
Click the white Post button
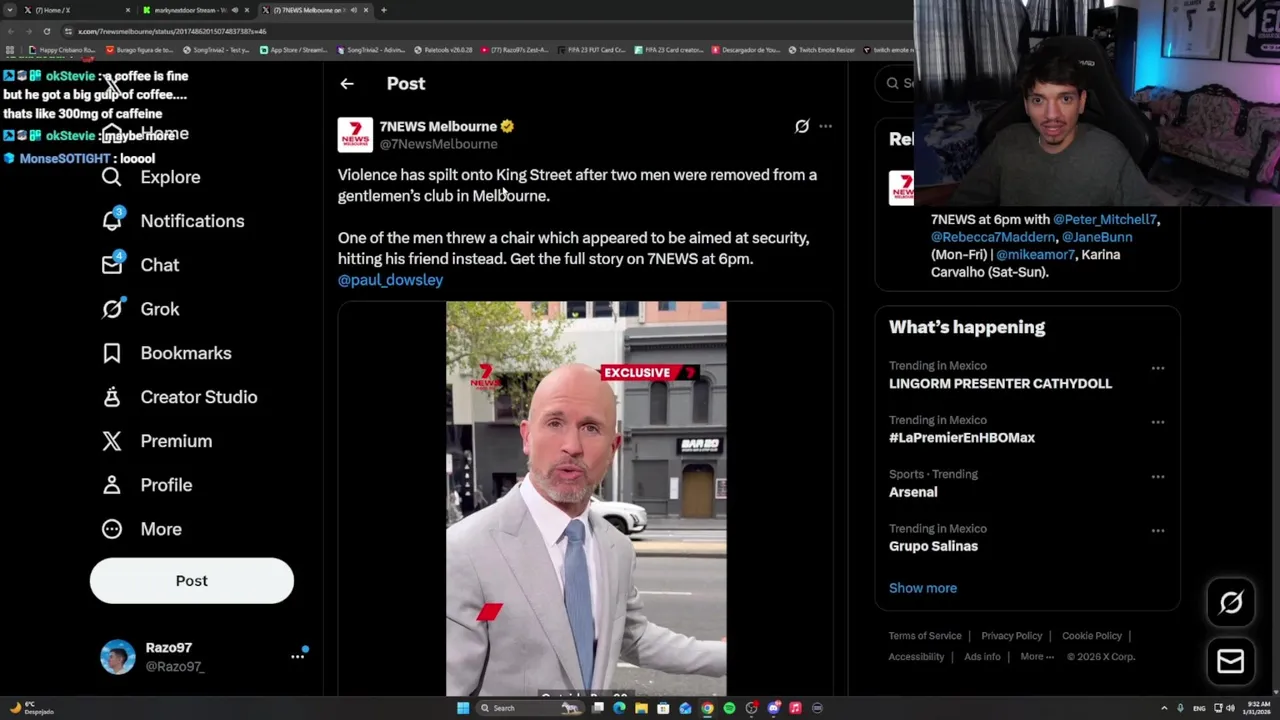192,581
